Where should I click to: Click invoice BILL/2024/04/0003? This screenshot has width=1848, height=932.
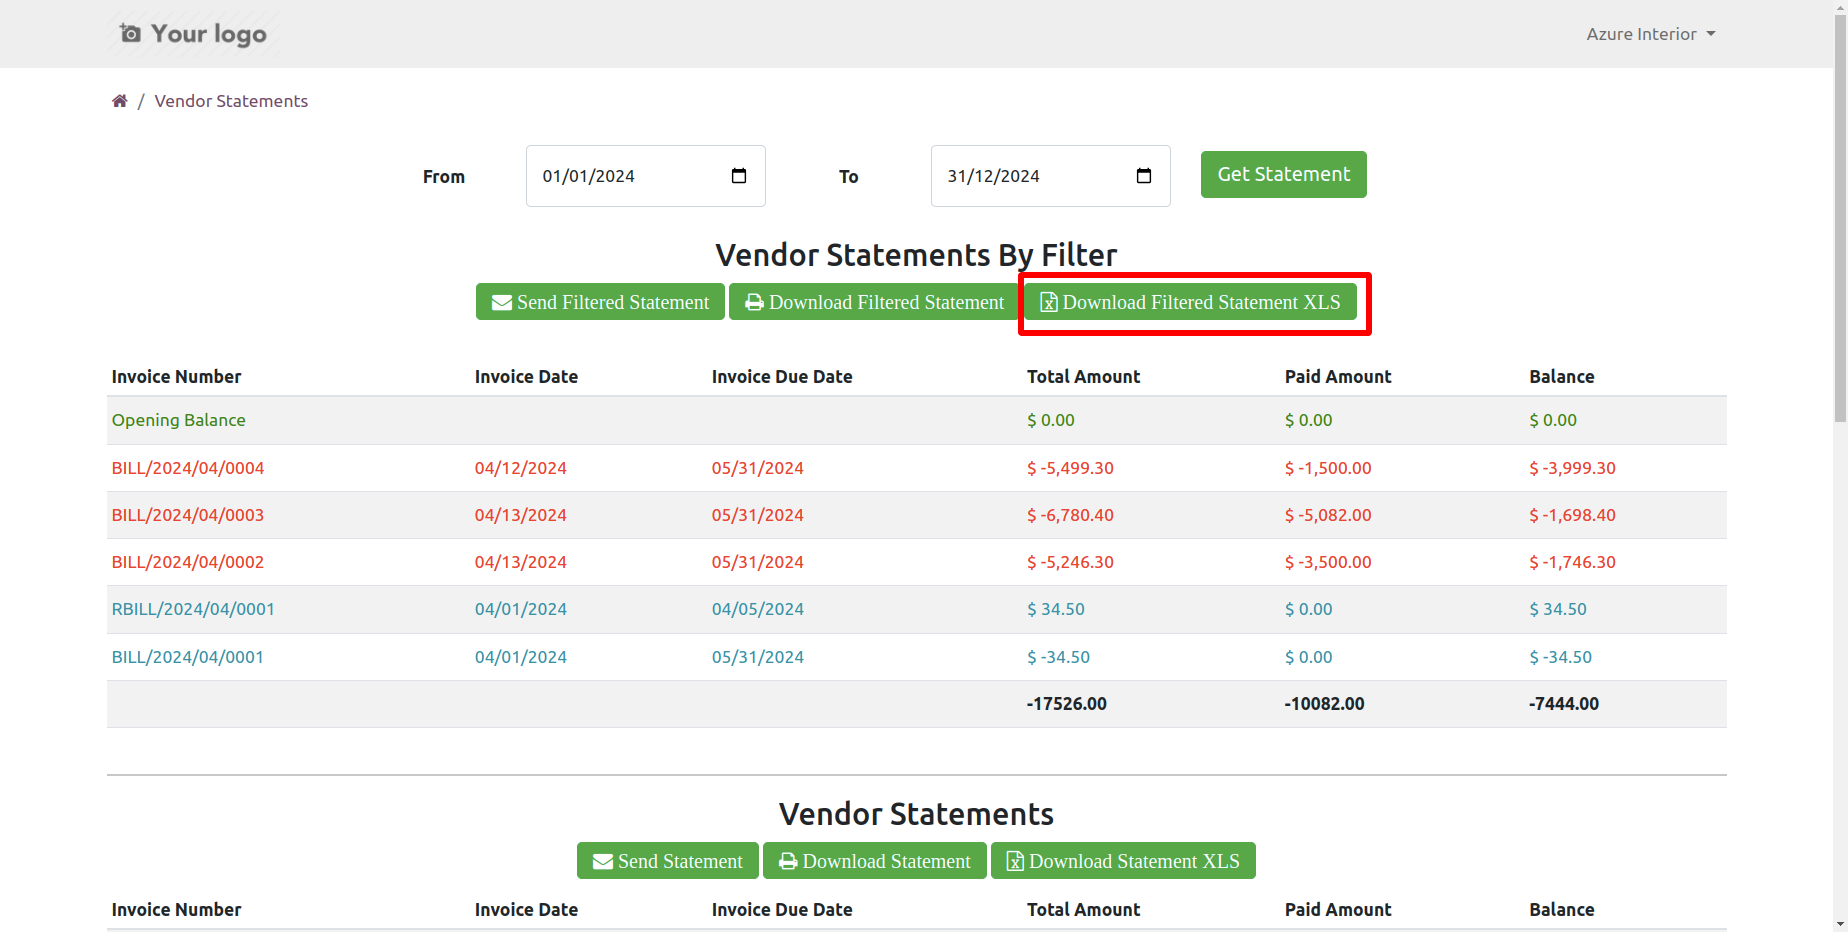point(188,515)
